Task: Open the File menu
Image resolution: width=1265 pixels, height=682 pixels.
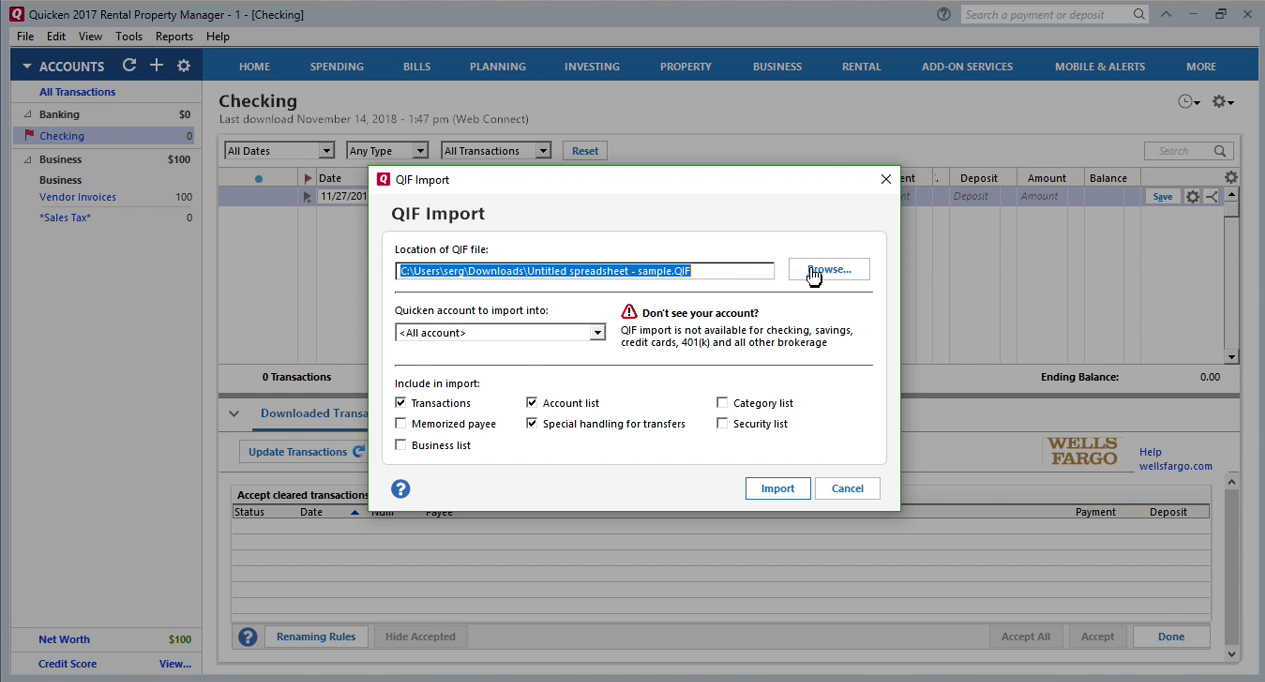Action: click(x=25, y=36)
